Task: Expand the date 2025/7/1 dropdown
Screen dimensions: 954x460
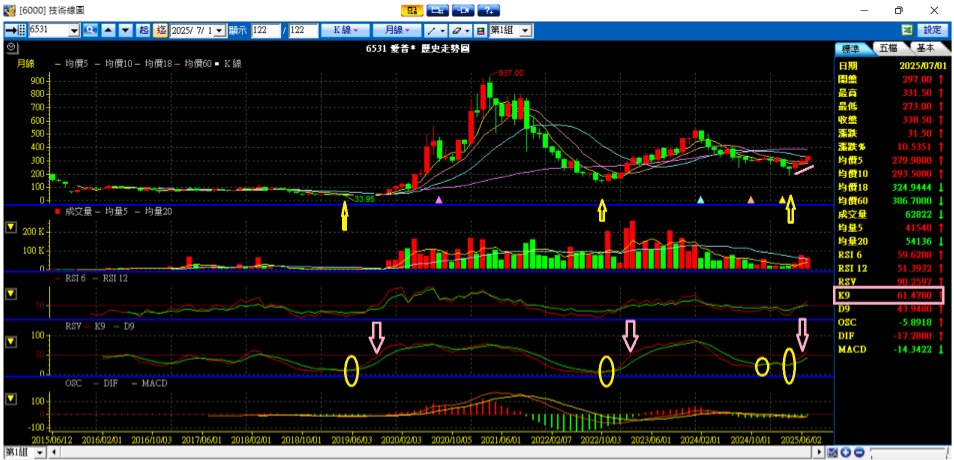Action: click(221, 31)
